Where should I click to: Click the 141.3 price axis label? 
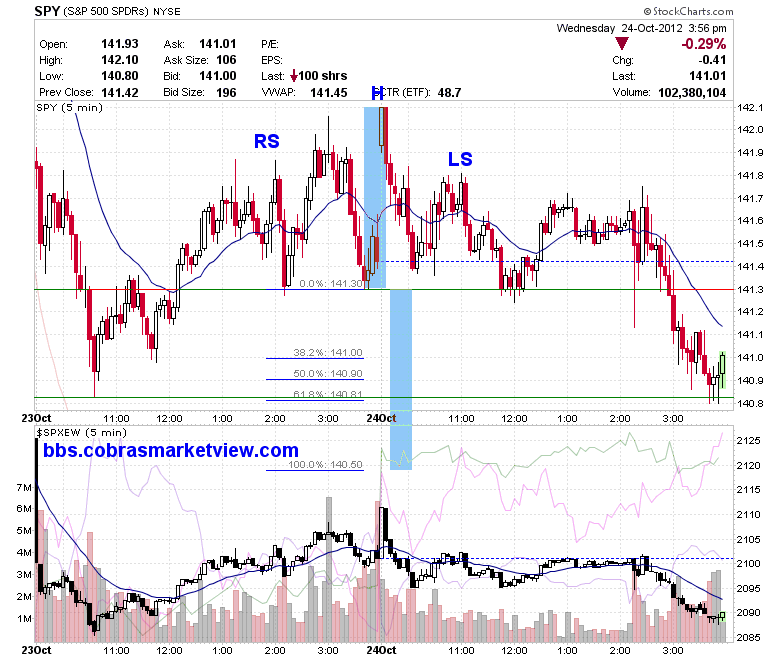[750, 289]
